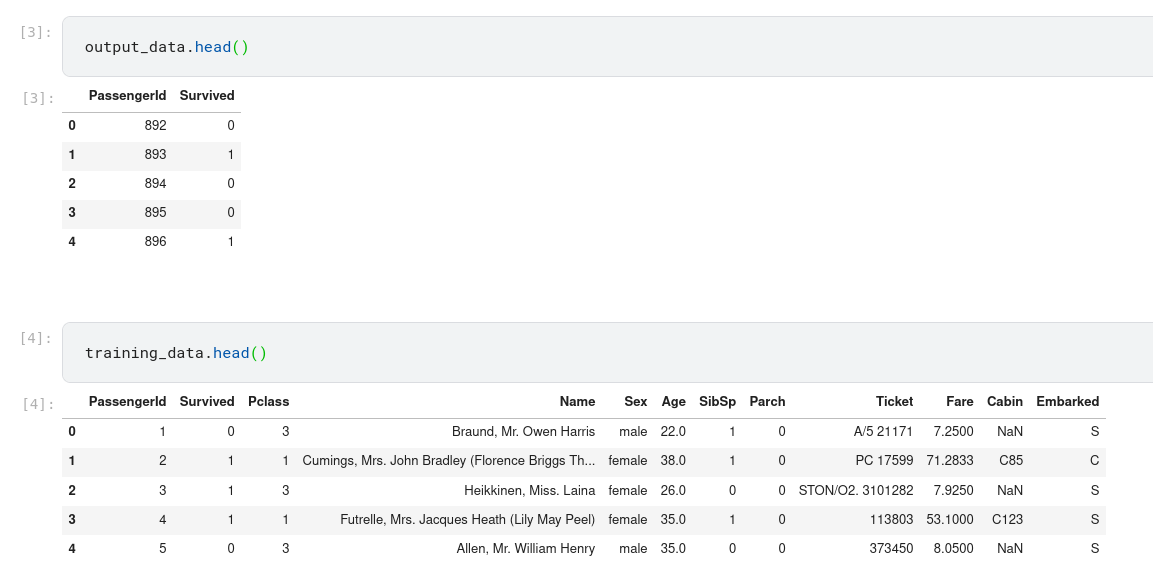Select the Cabin column header
This screenshot has height=584, width=1153.
1004,401
